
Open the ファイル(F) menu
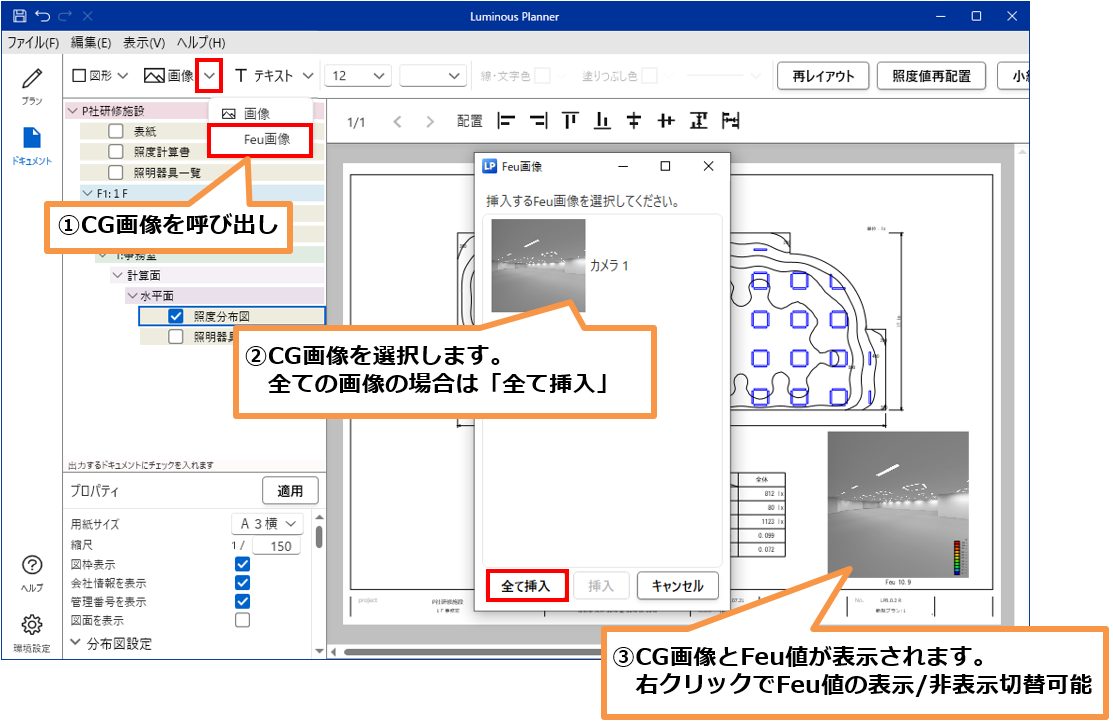click(x=33, y=43)
